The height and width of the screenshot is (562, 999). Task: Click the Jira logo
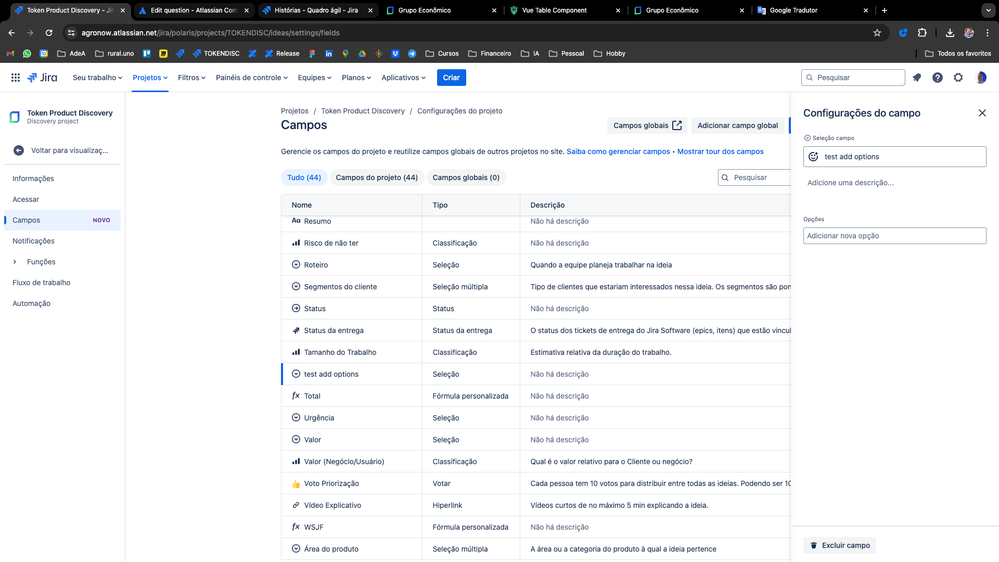click(42, 78)
